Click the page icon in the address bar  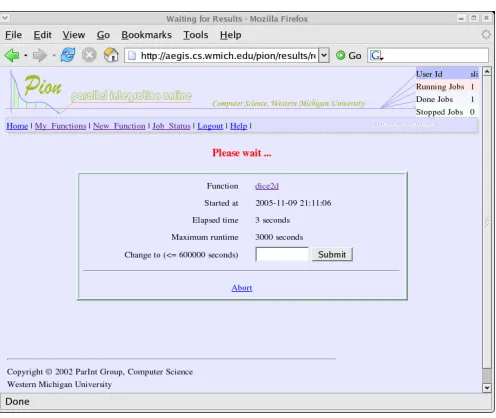(132, 55)
